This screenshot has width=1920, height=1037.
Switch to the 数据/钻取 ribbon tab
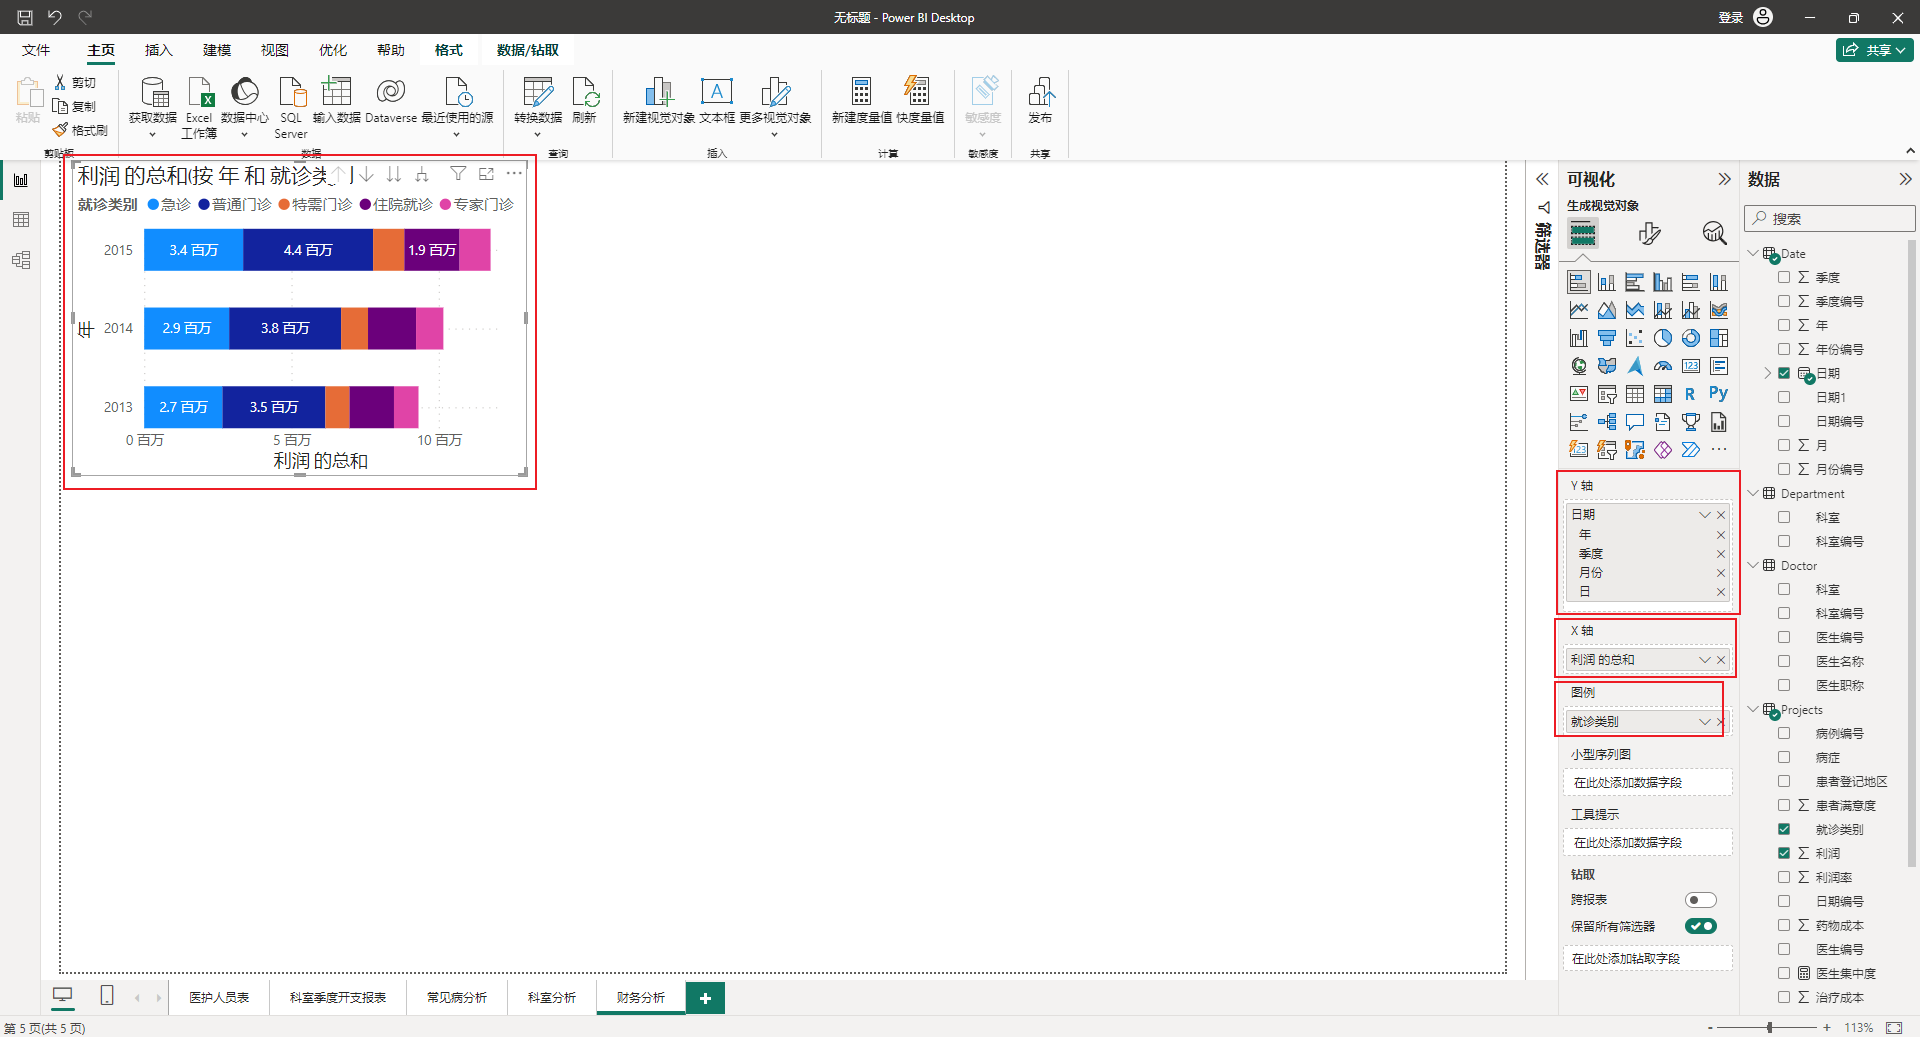528,50
